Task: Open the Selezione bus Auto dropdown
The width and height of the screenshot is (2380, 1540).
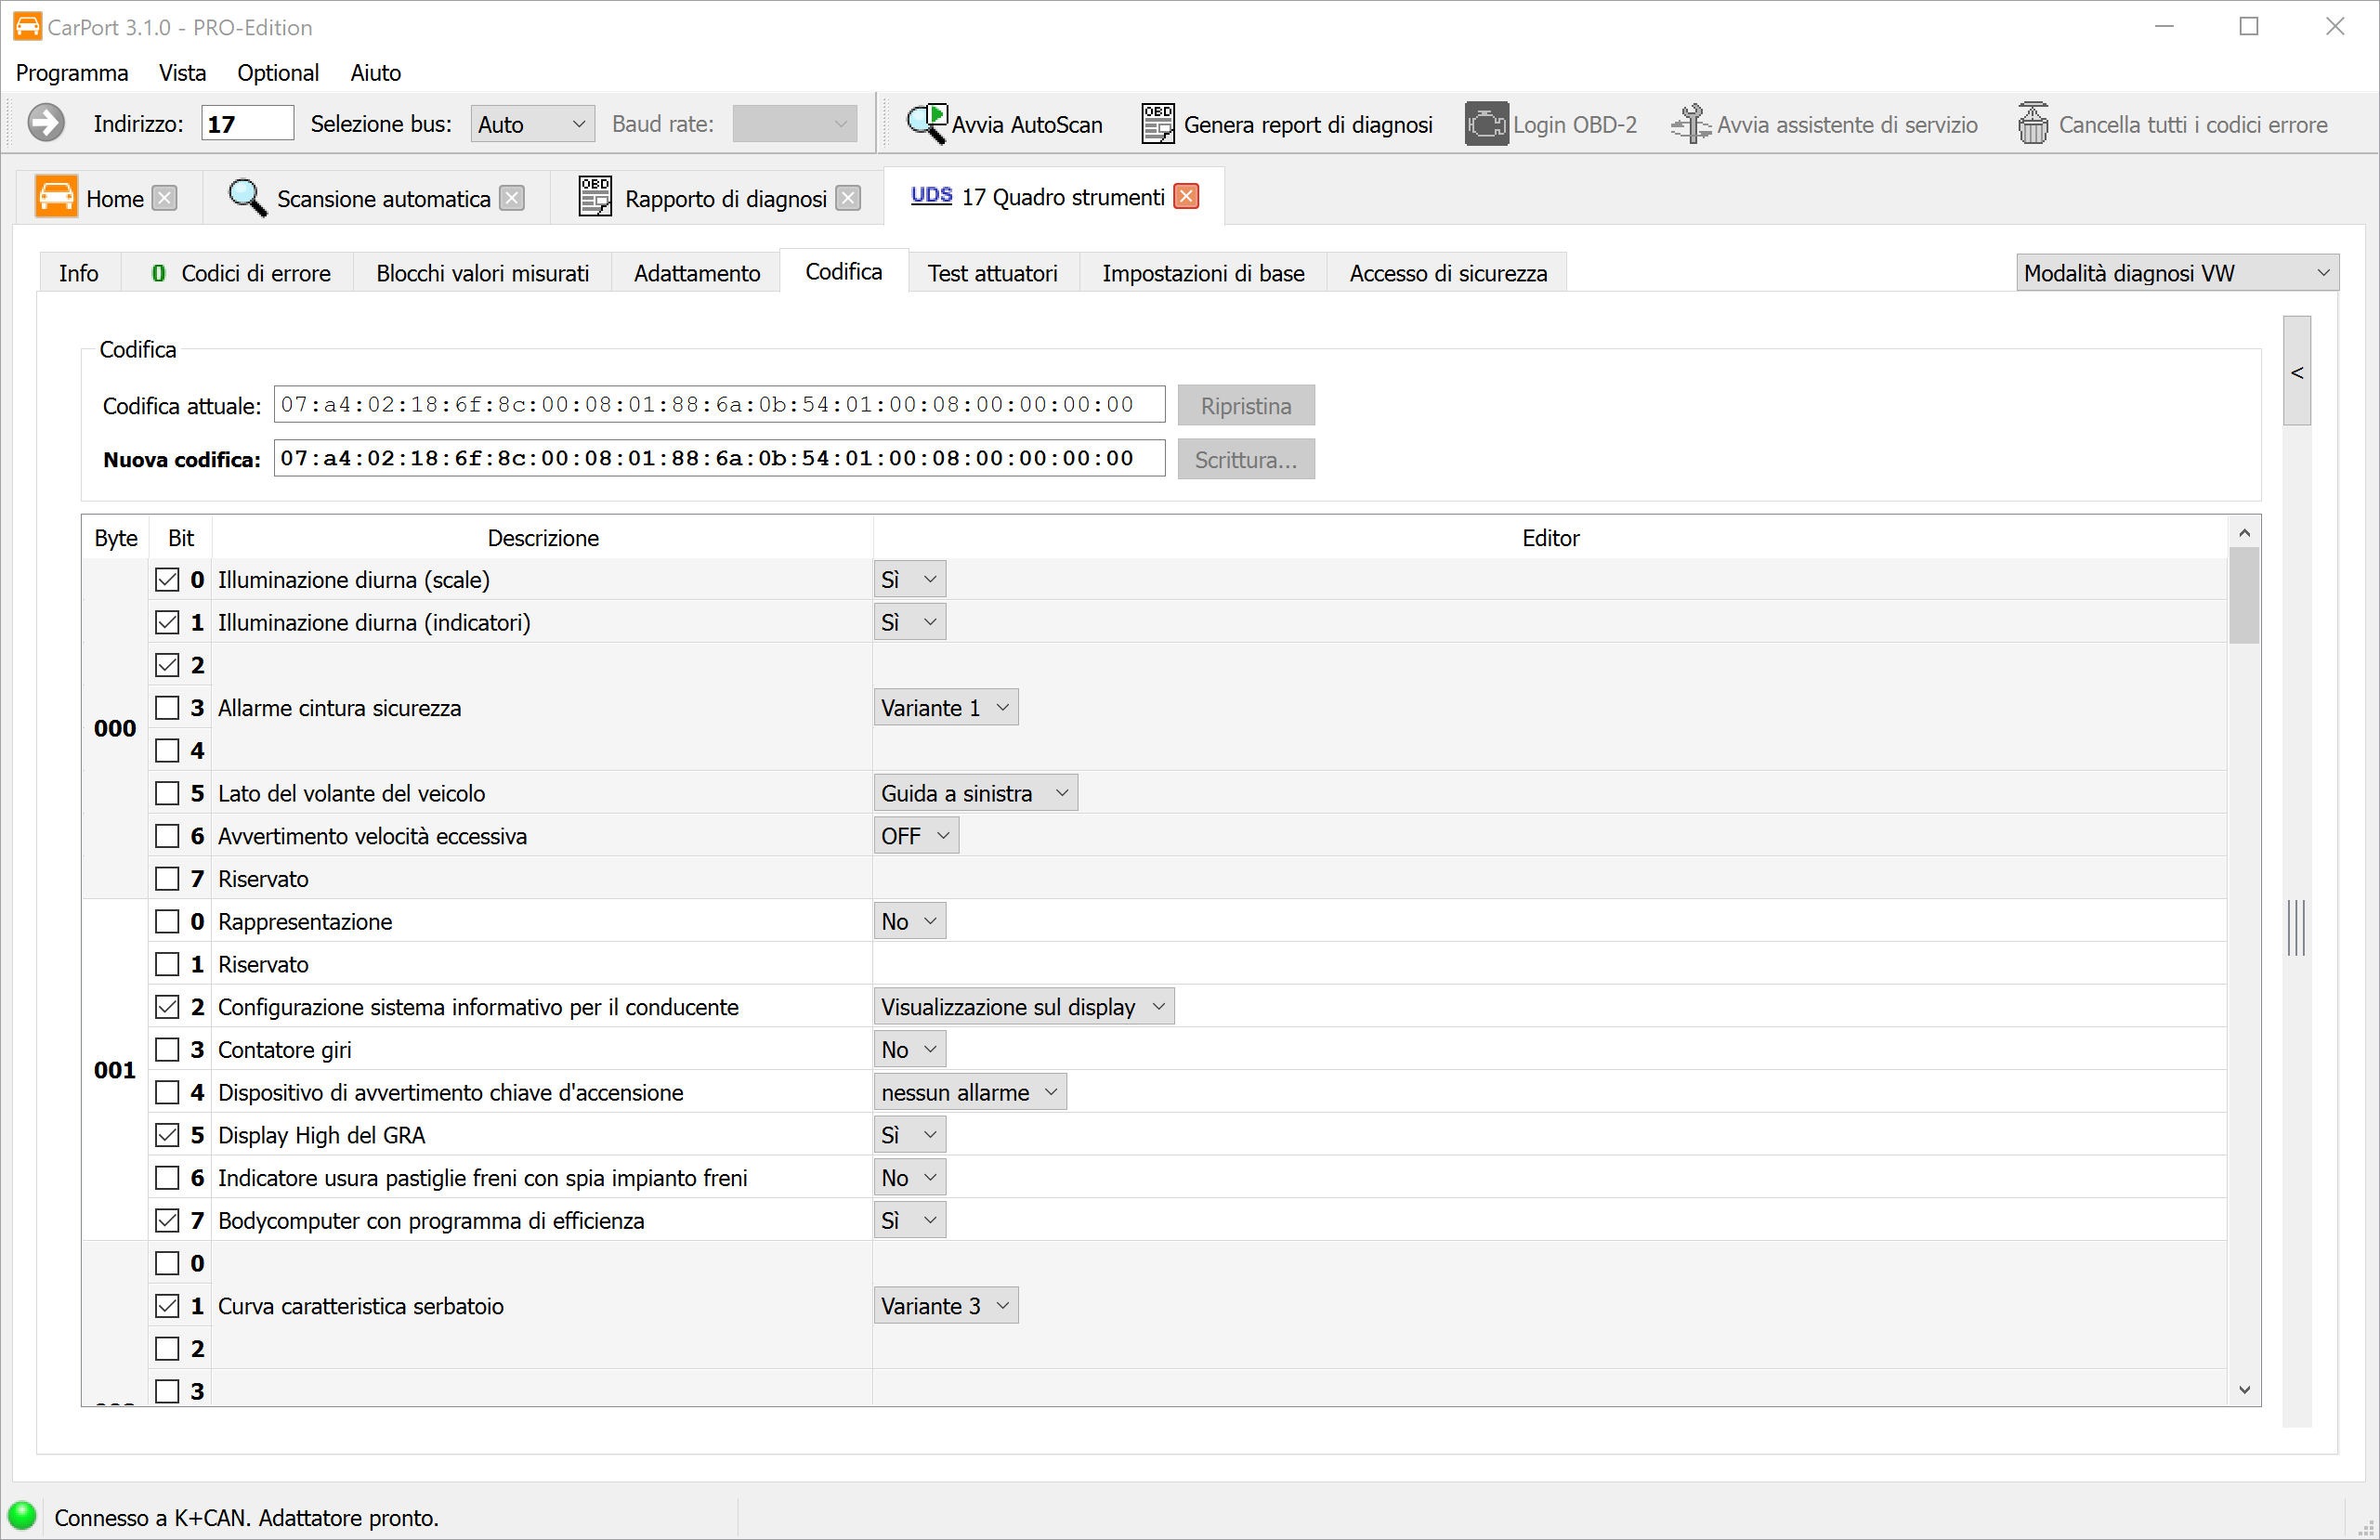Action: tap(531, 124)
